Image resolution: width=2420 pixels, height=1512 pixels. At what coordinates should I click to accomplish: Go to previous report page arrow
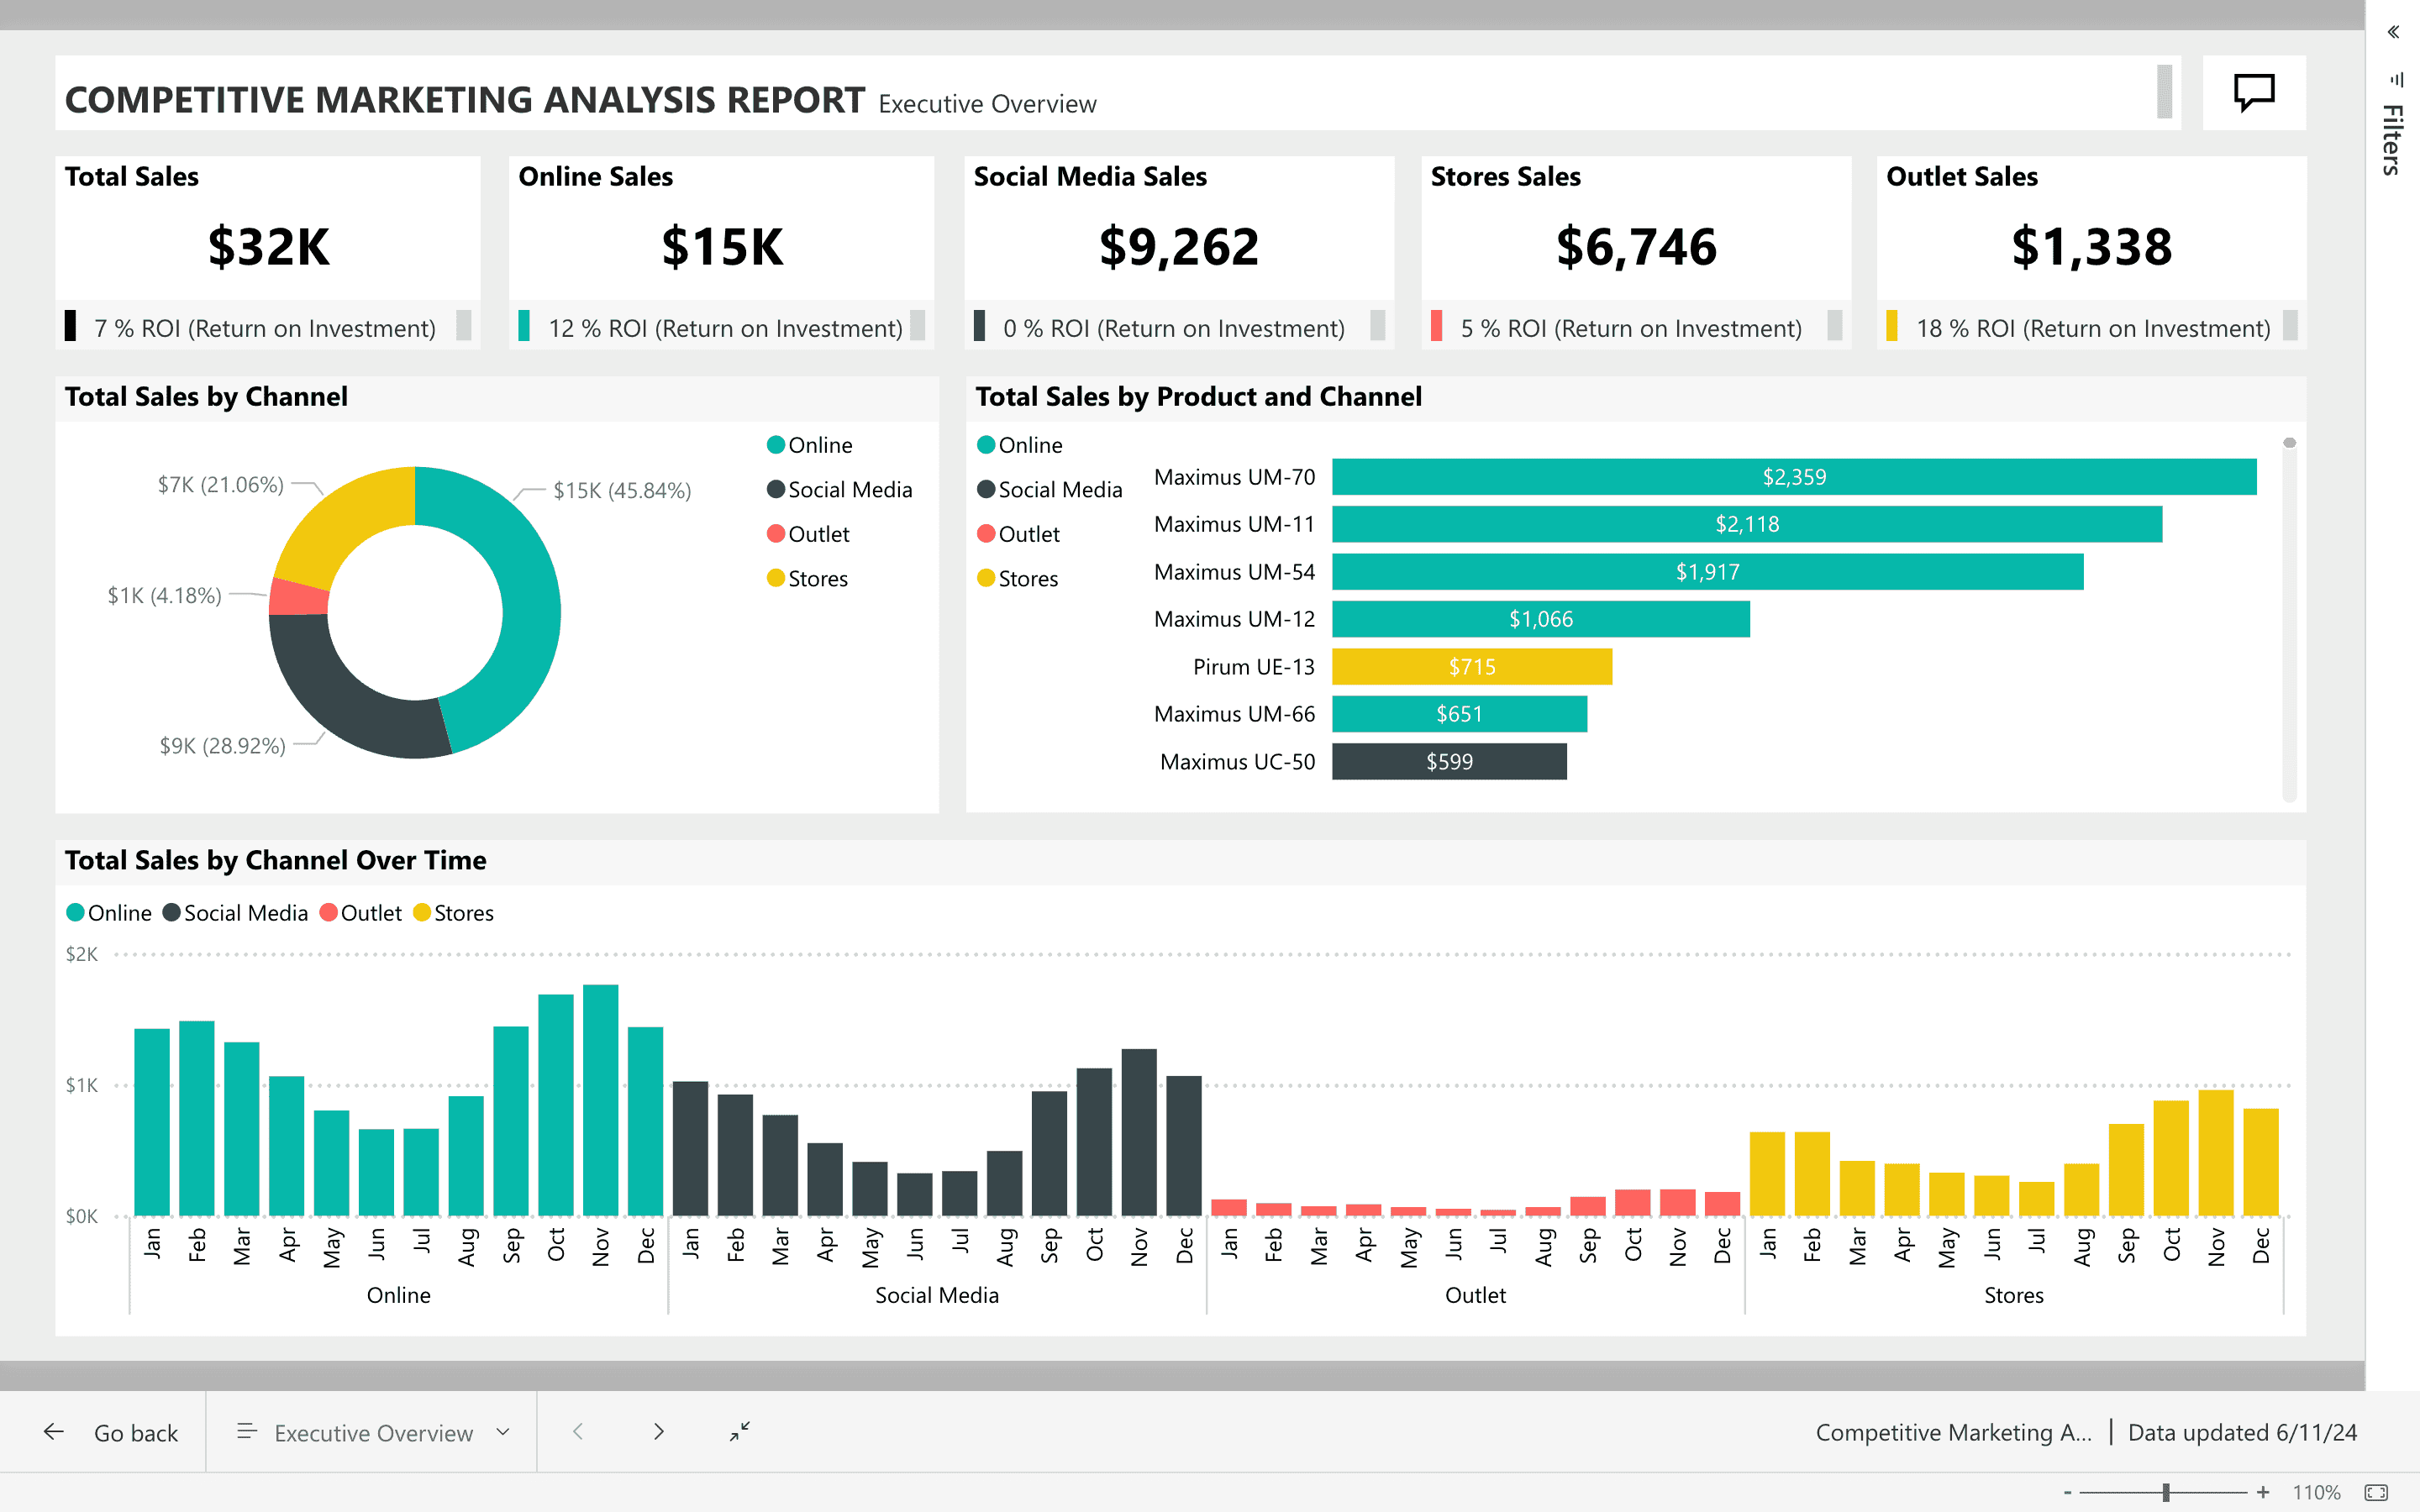(x=578, y=1432)
